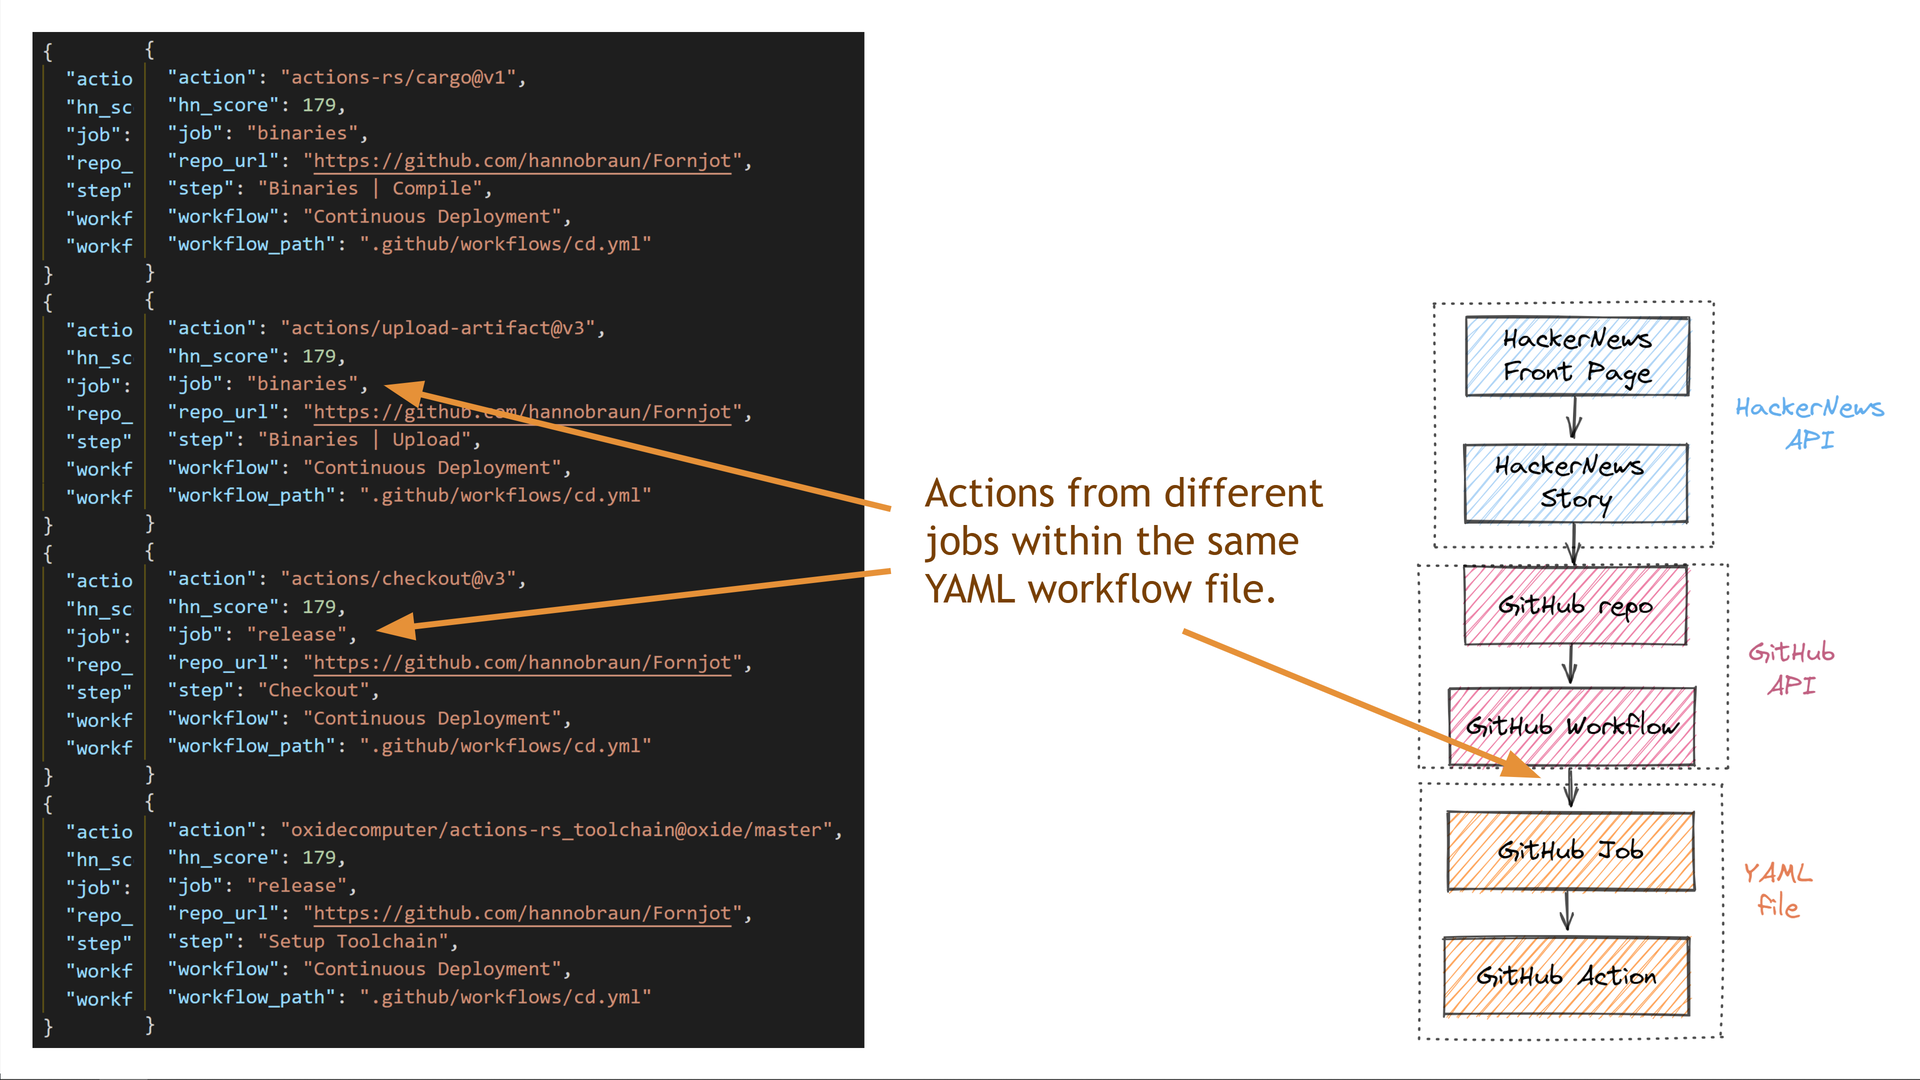Click the "Setup Toolchain" step value

353,942
